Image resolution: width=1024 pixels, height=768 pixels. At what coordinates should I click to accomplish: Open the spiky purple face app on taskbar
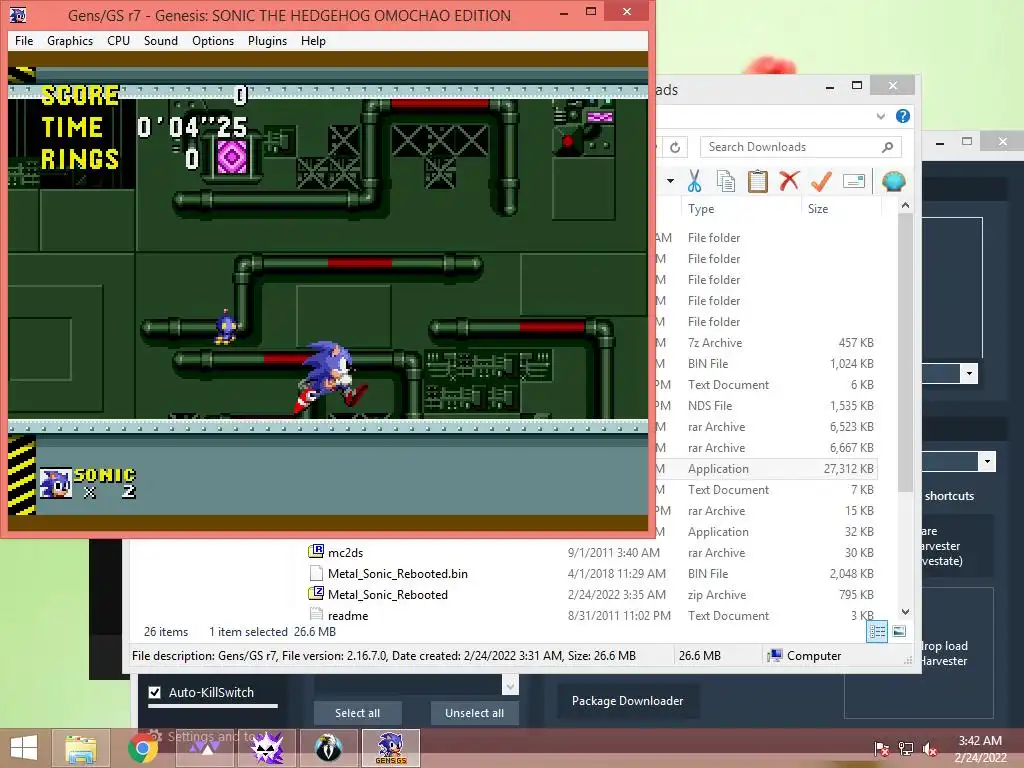267,748
